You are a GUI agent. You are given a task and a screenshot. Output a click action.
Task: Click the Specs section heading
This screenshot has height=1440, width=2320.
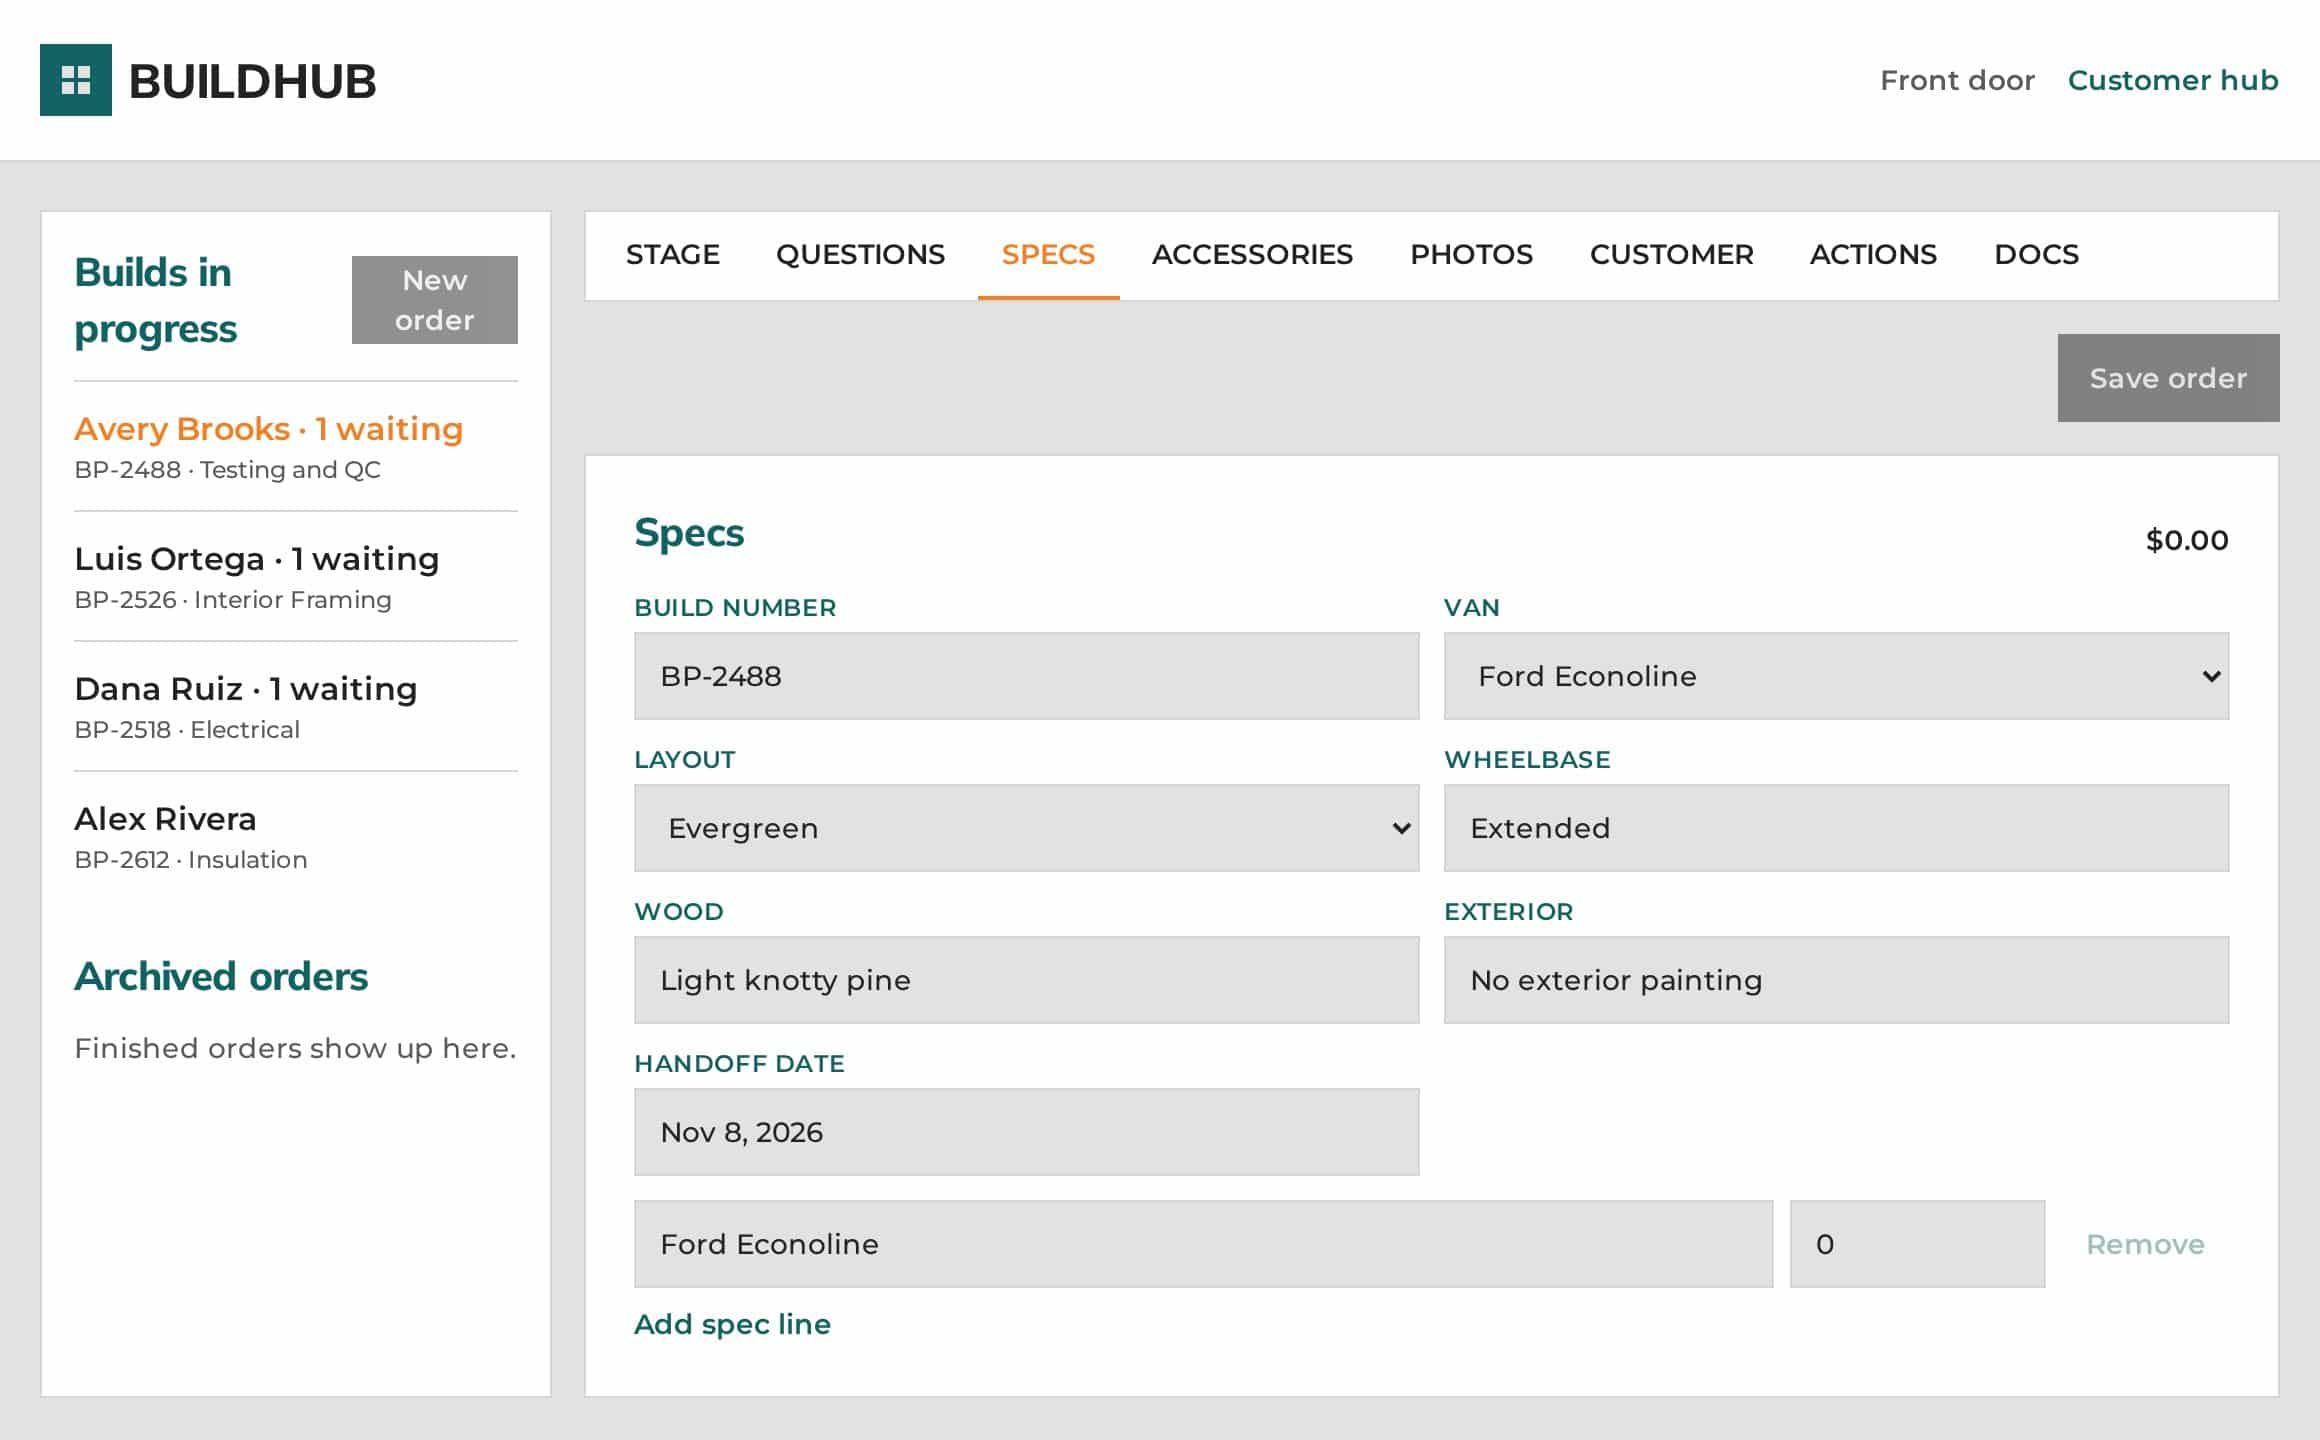coord(689,533)
